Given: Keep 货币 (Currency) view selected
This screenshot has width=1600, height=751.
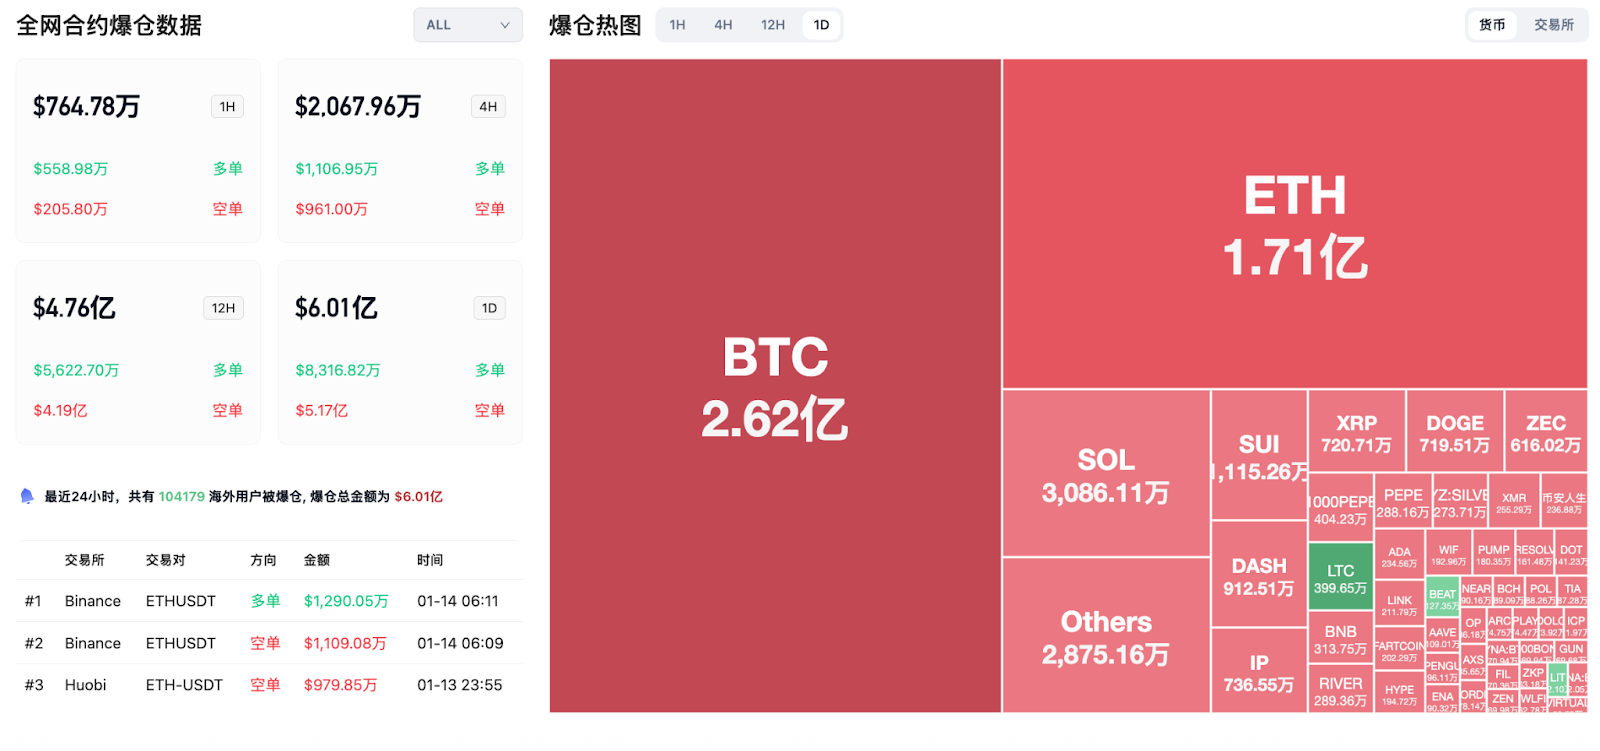Looking at the screenshot, I should (x=1491, y=24).
